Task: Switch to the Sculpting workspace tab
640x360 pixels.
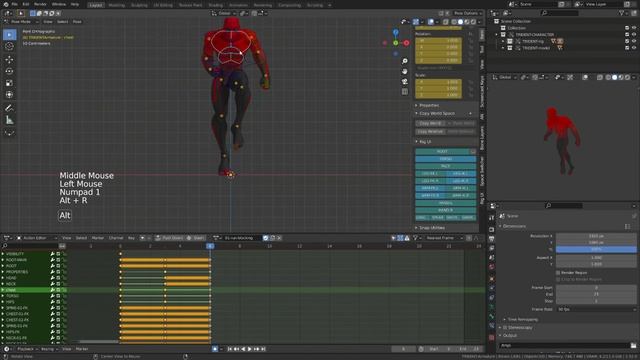Action: click(139, 5)
